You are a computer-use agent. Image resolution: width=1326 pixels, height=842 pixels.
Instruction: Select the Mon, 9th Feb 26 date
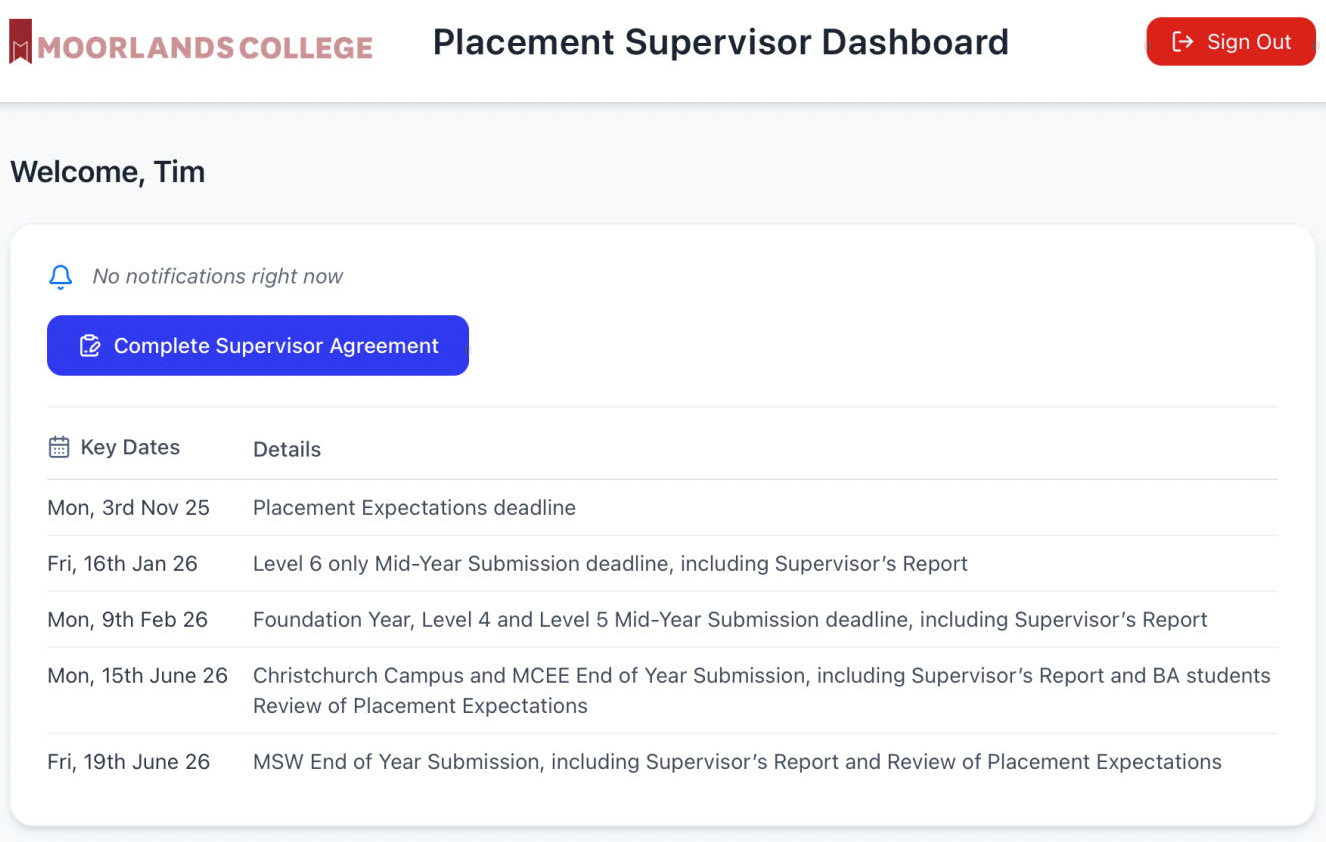point(128,620)
